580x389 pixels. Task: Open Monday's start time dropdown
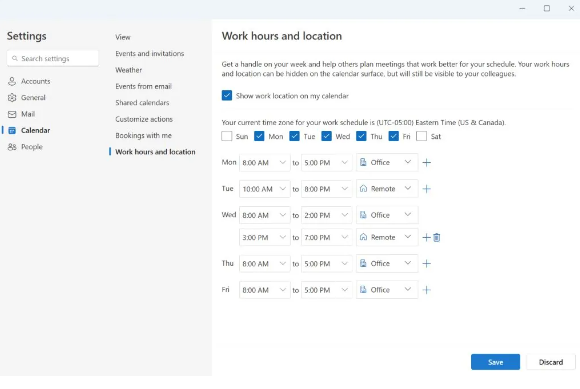(x=264, y=163)
